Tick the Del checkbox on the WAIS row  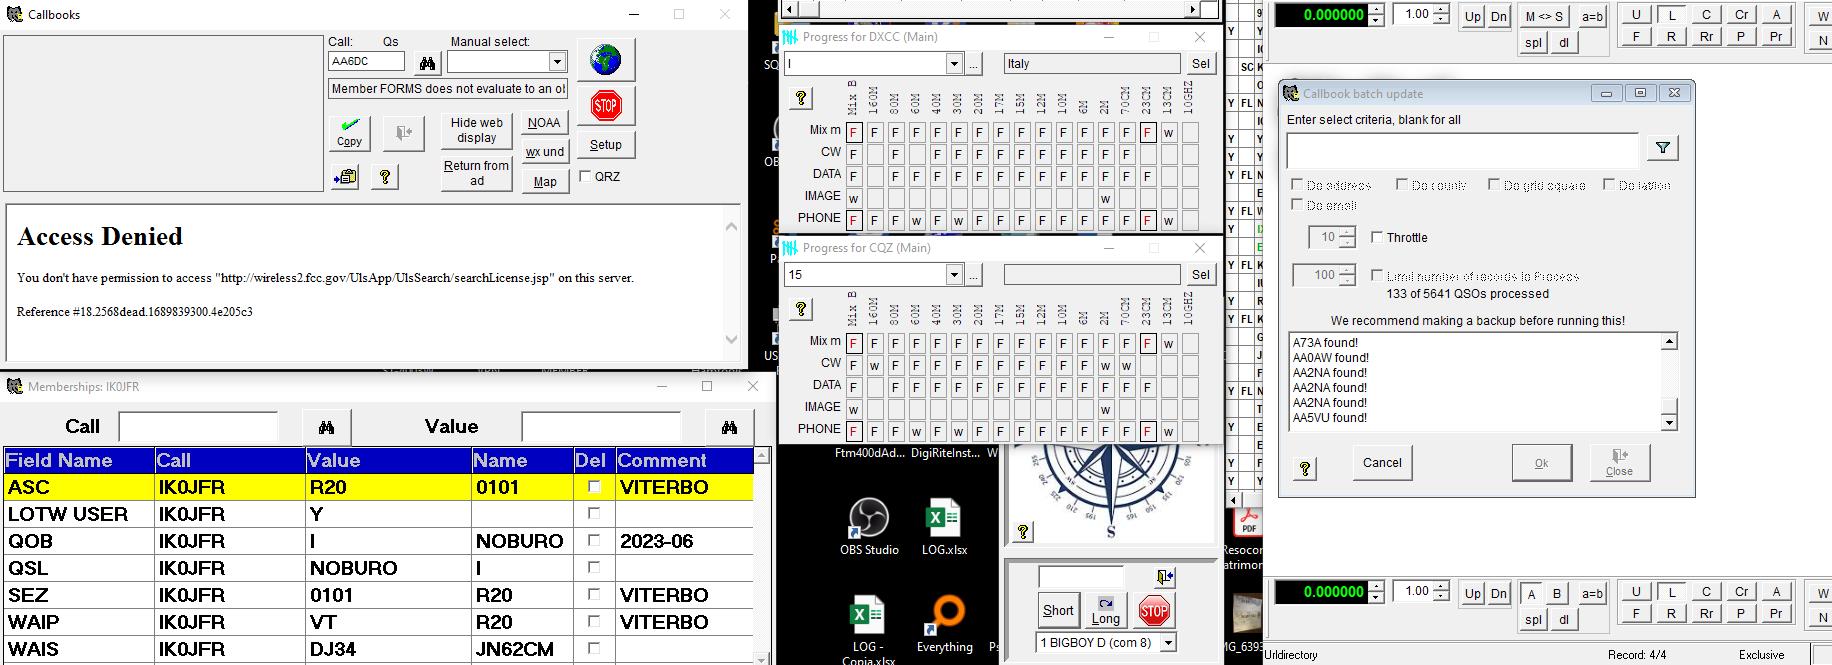pos(594,648)
